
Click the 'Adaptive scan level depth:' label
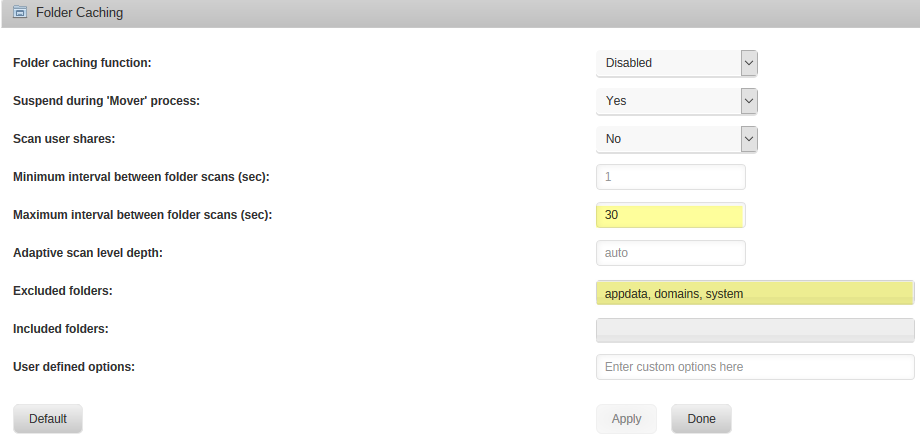tap(87, 253)
